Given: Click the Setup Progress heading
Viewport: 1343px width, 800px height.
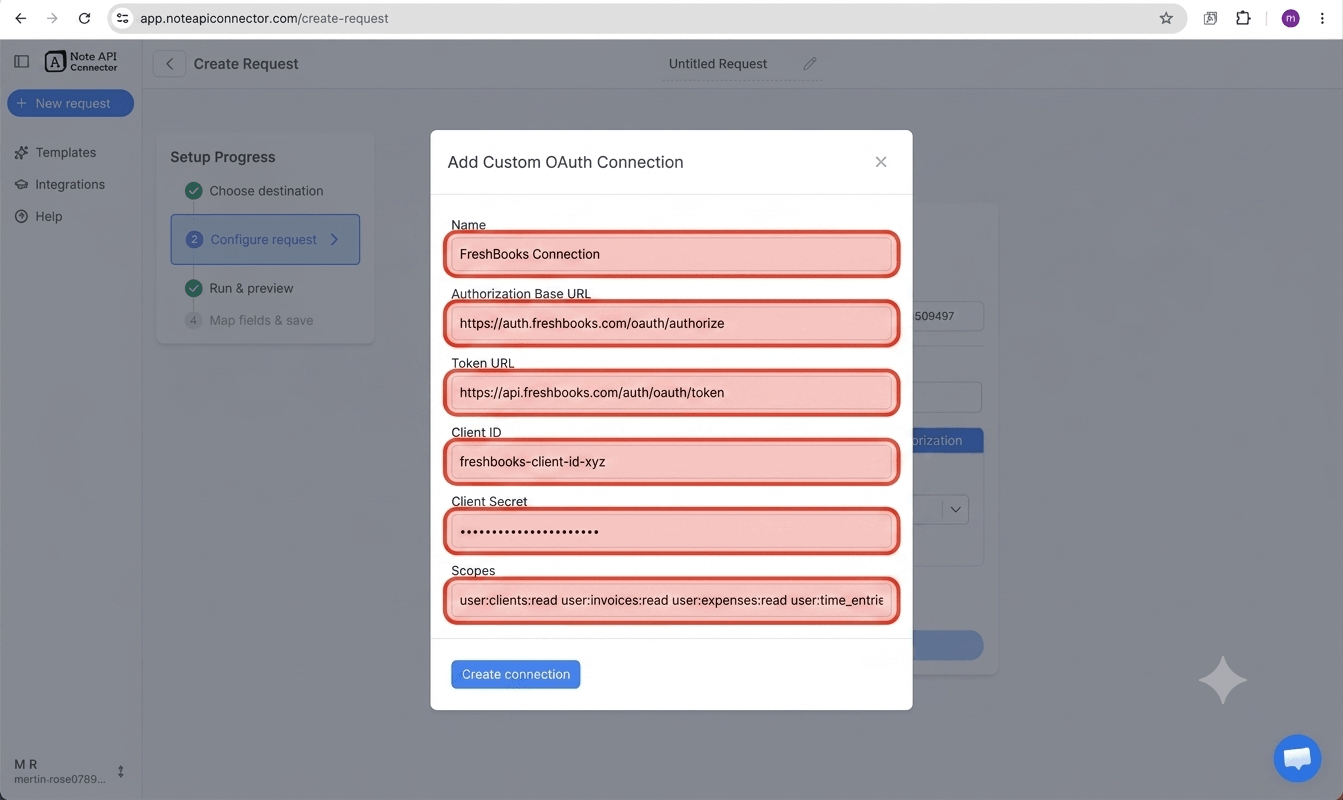Looking at the screenshot, I should (222, 157).
